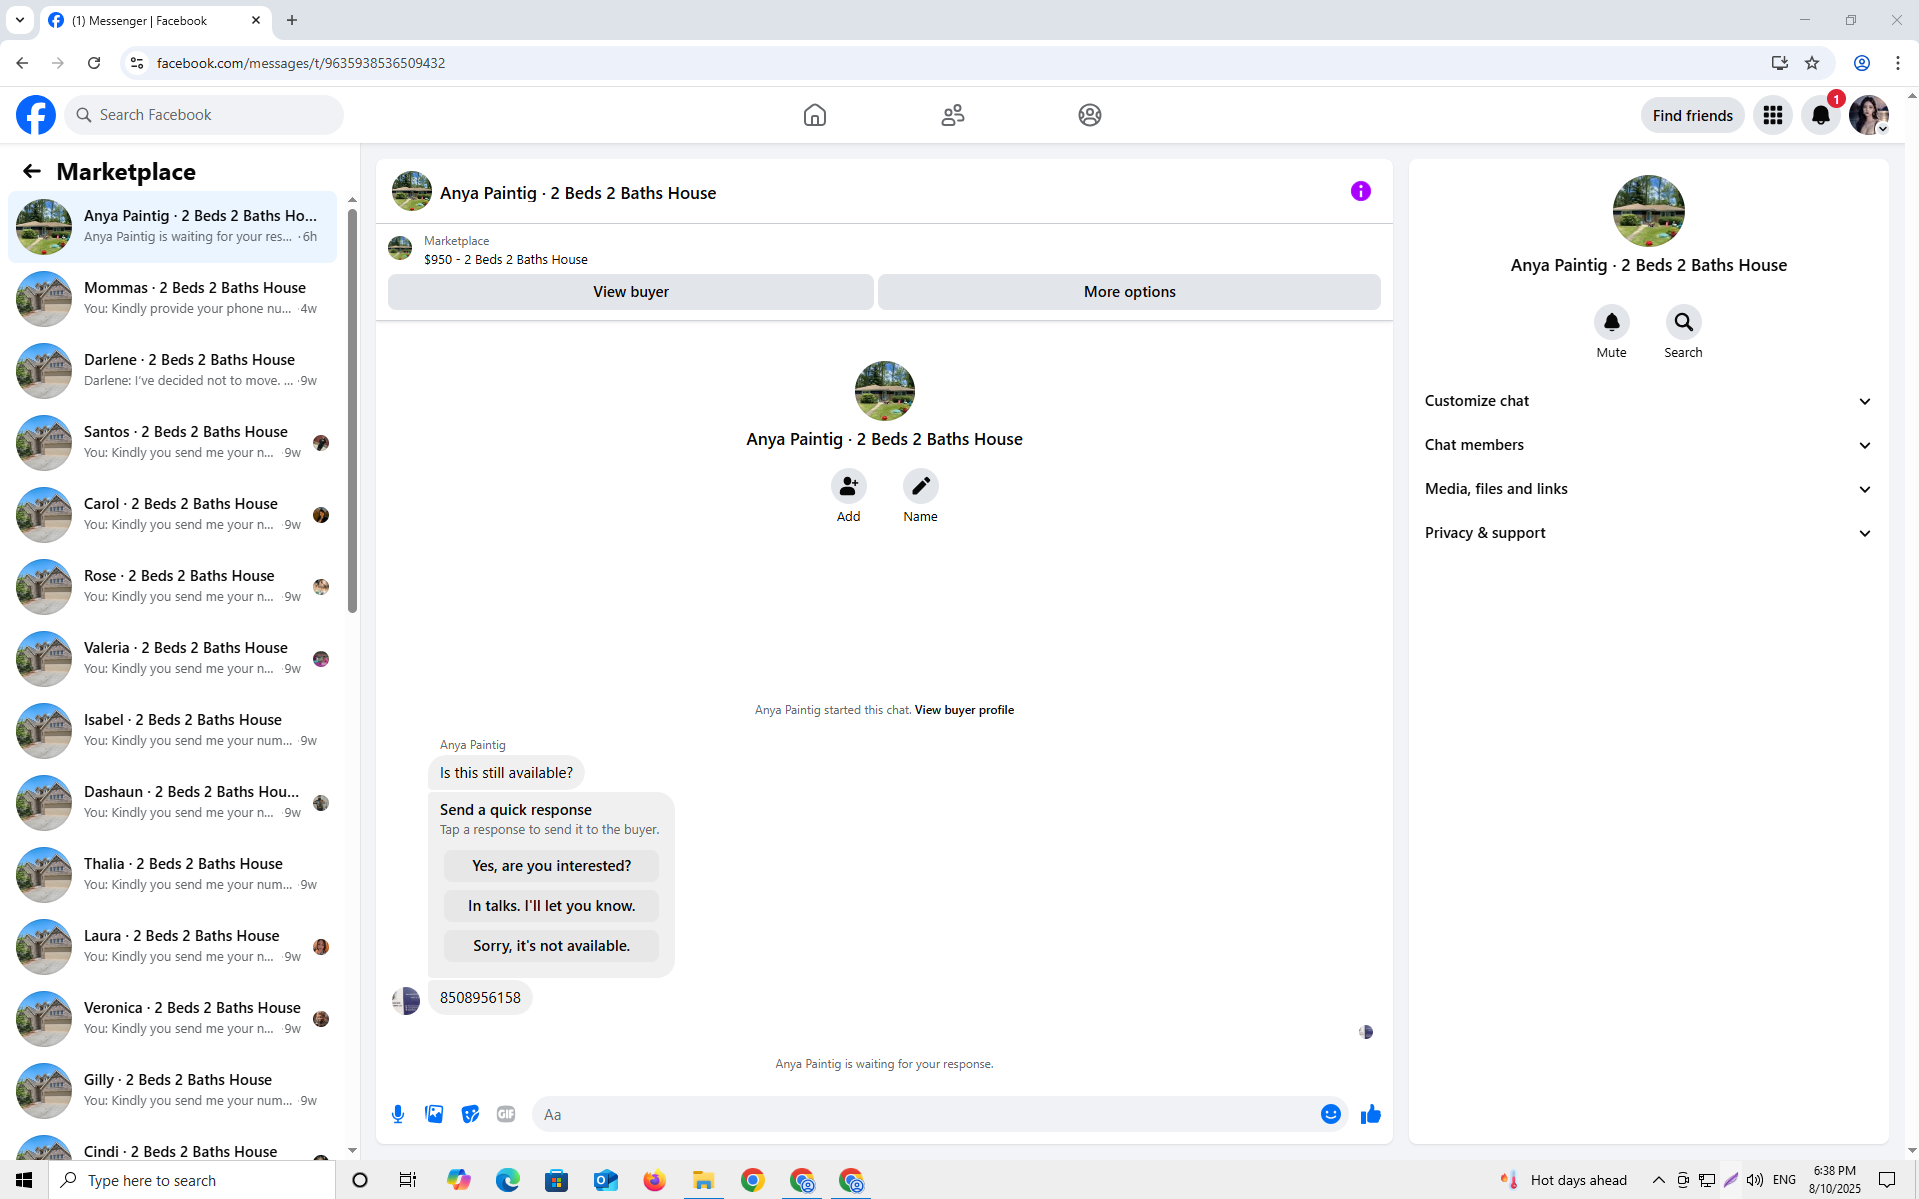This screenshot has height=1199, width=1919.
Task: Click the conversation list scrollbar
Action: click(x=352, y=410)
